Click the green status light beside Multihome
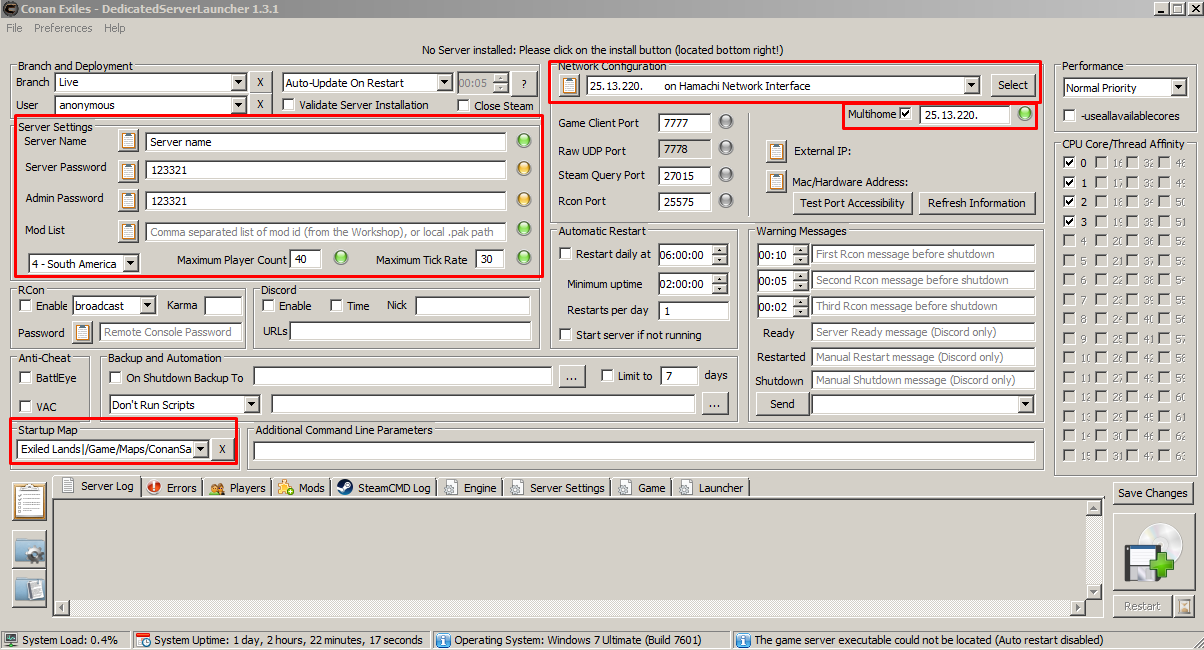Viewport: 1204px width, 650px height. [x=1024, y=114]
